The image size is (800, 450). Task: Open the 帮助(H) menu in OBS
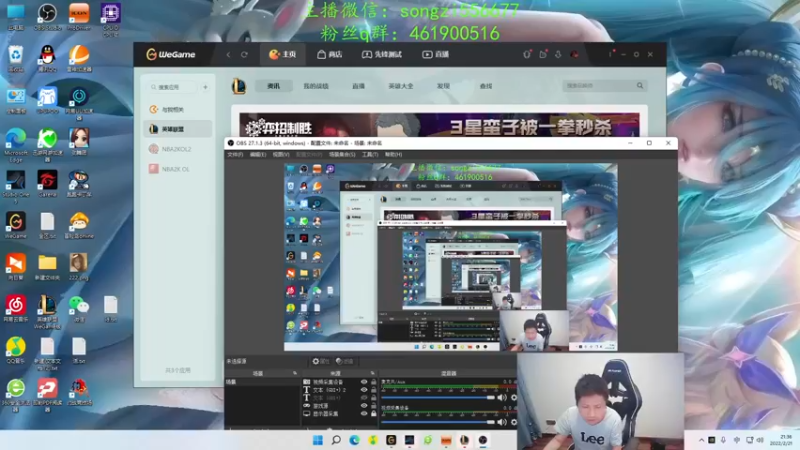393,155
